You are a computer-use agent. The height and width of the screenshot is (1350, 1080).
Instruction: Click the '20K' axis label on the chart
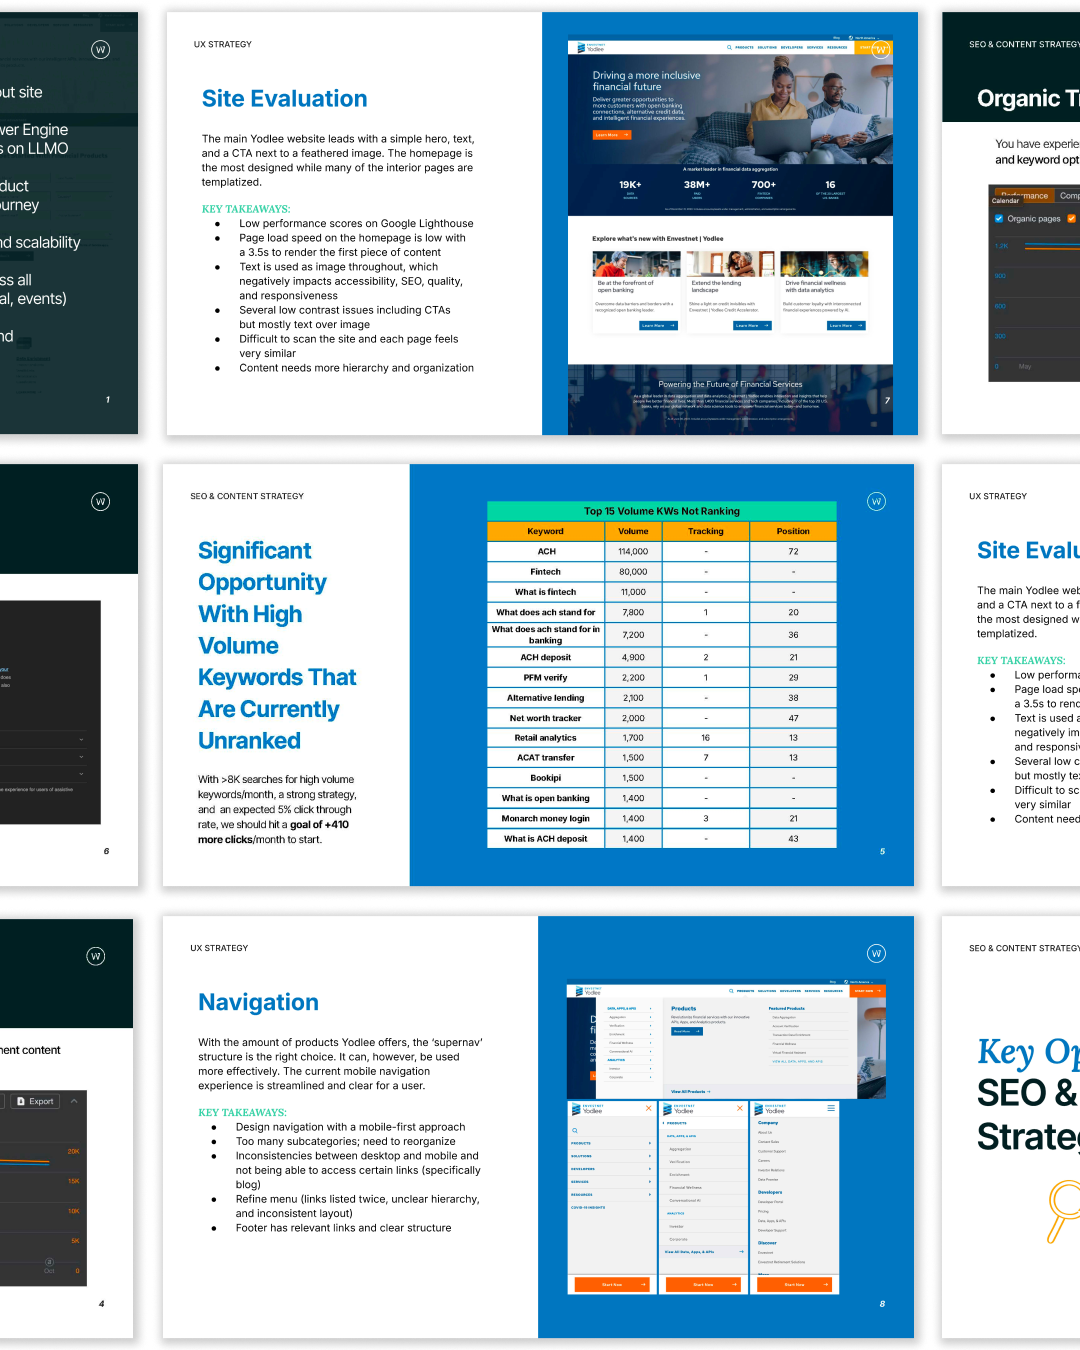coord(73,1151)
